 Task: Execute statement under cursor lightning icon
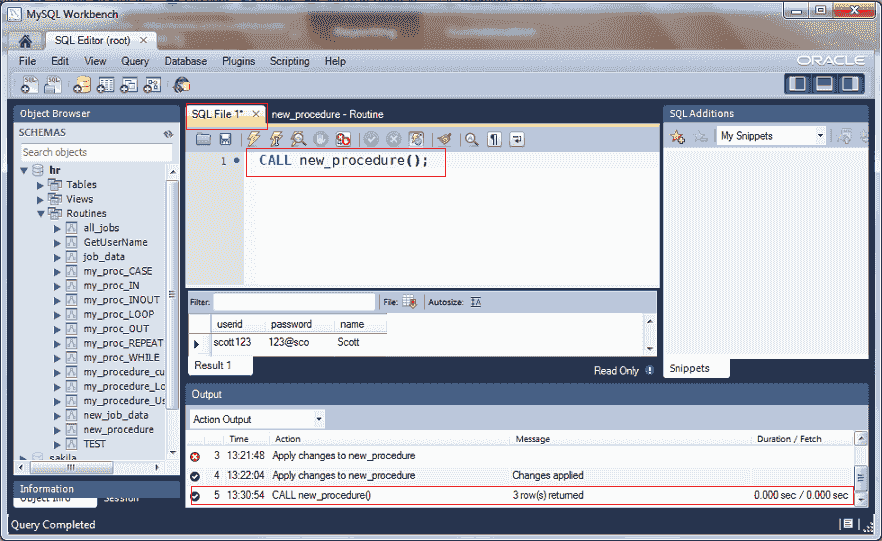click(x=276, y=139)
